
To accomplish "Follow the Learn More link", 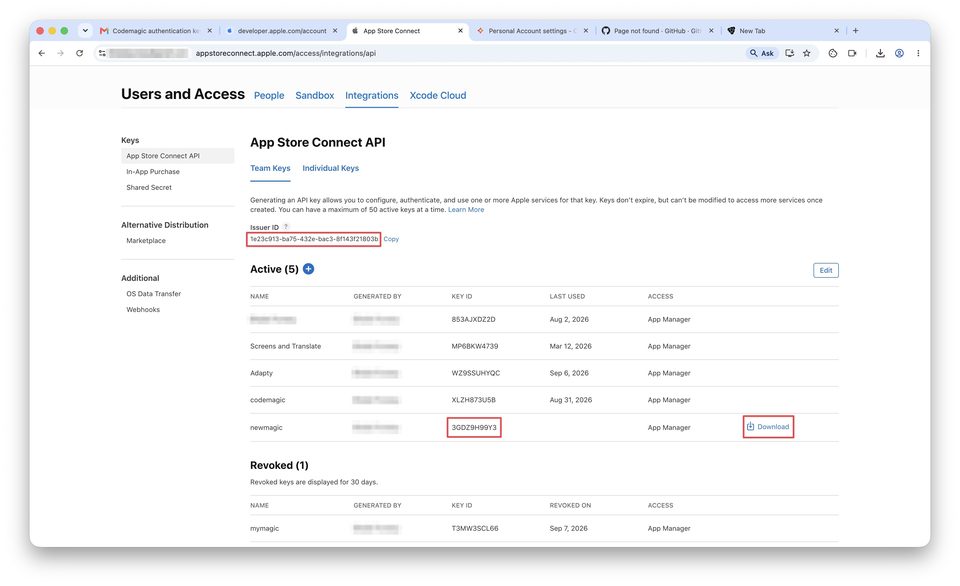I will [466, 210].
